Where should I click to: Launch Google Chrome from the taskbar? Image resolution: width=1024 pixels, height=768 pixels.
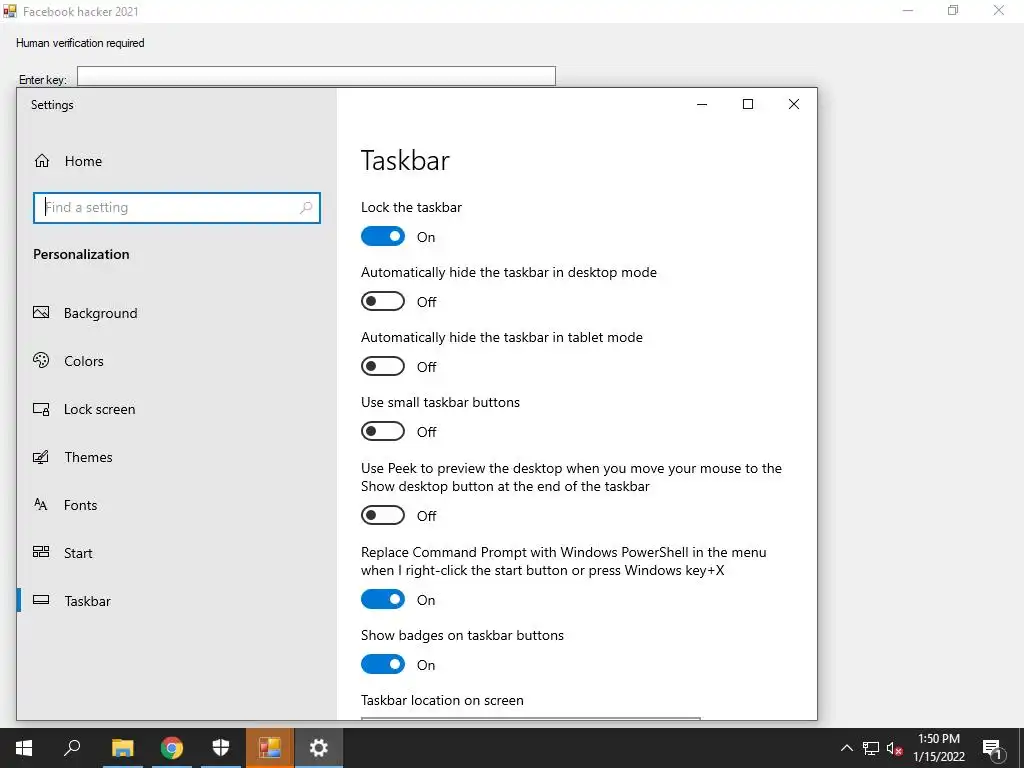tap(172, 748)
